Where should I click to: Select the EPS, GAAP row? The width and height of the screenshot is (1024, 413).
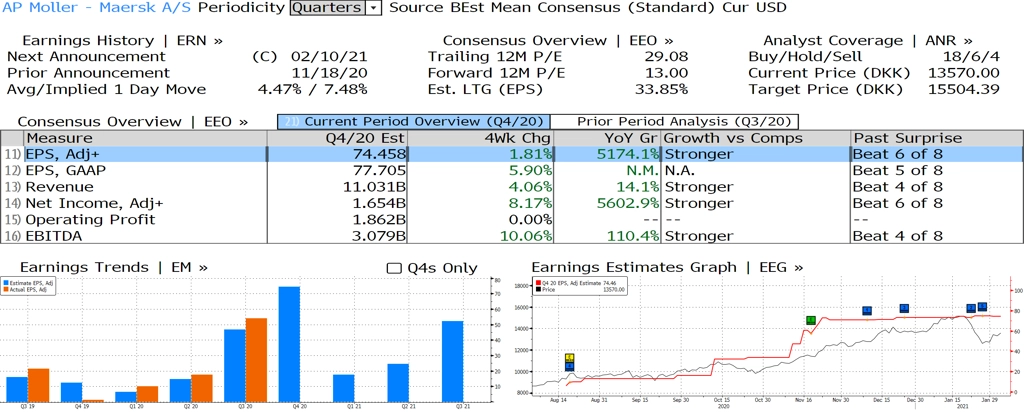pyautogui.click(x=511, y=171)
